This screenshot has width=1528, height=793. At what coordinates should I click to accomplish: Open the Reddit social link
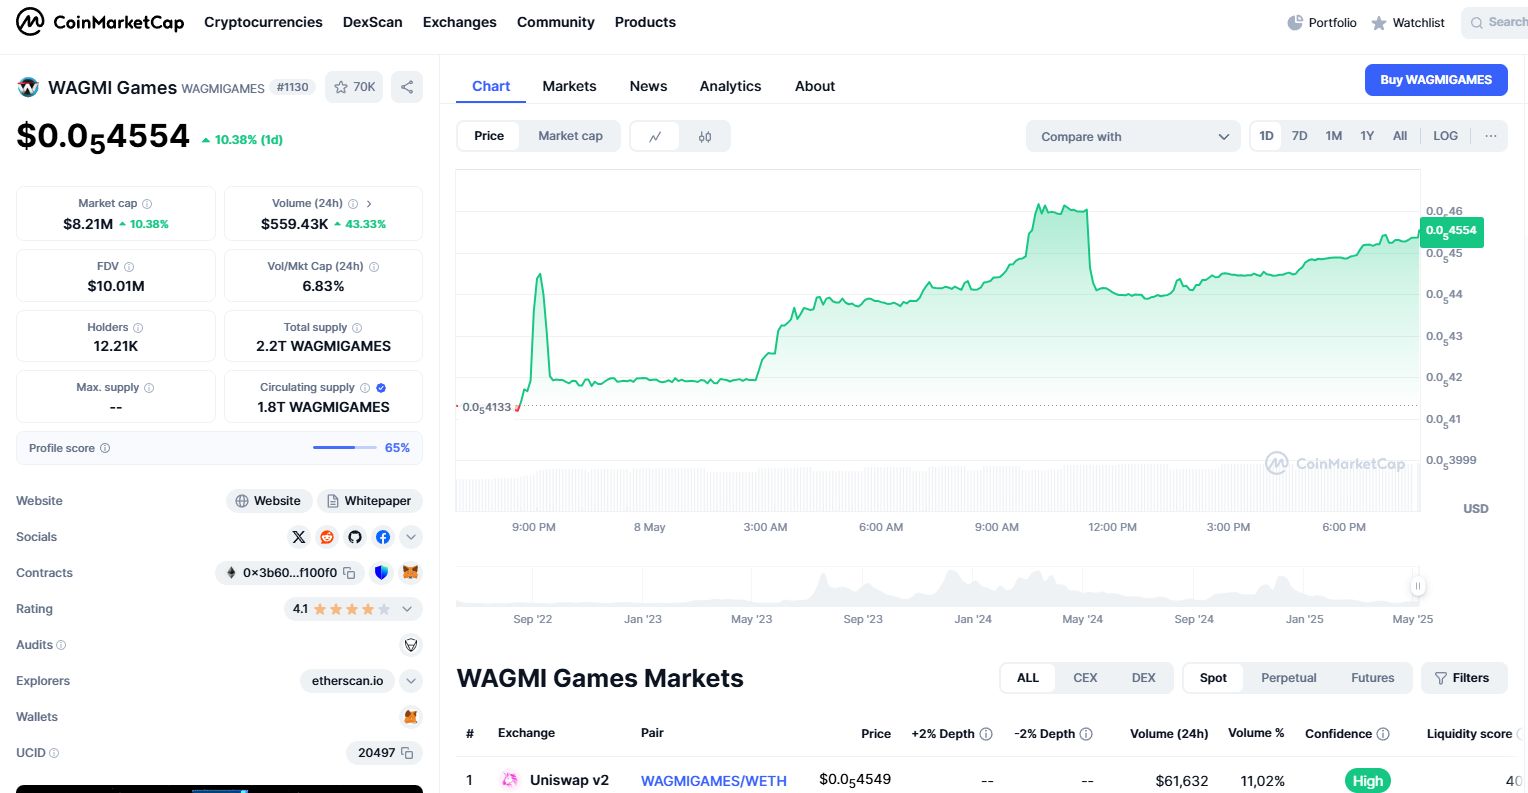327,537
